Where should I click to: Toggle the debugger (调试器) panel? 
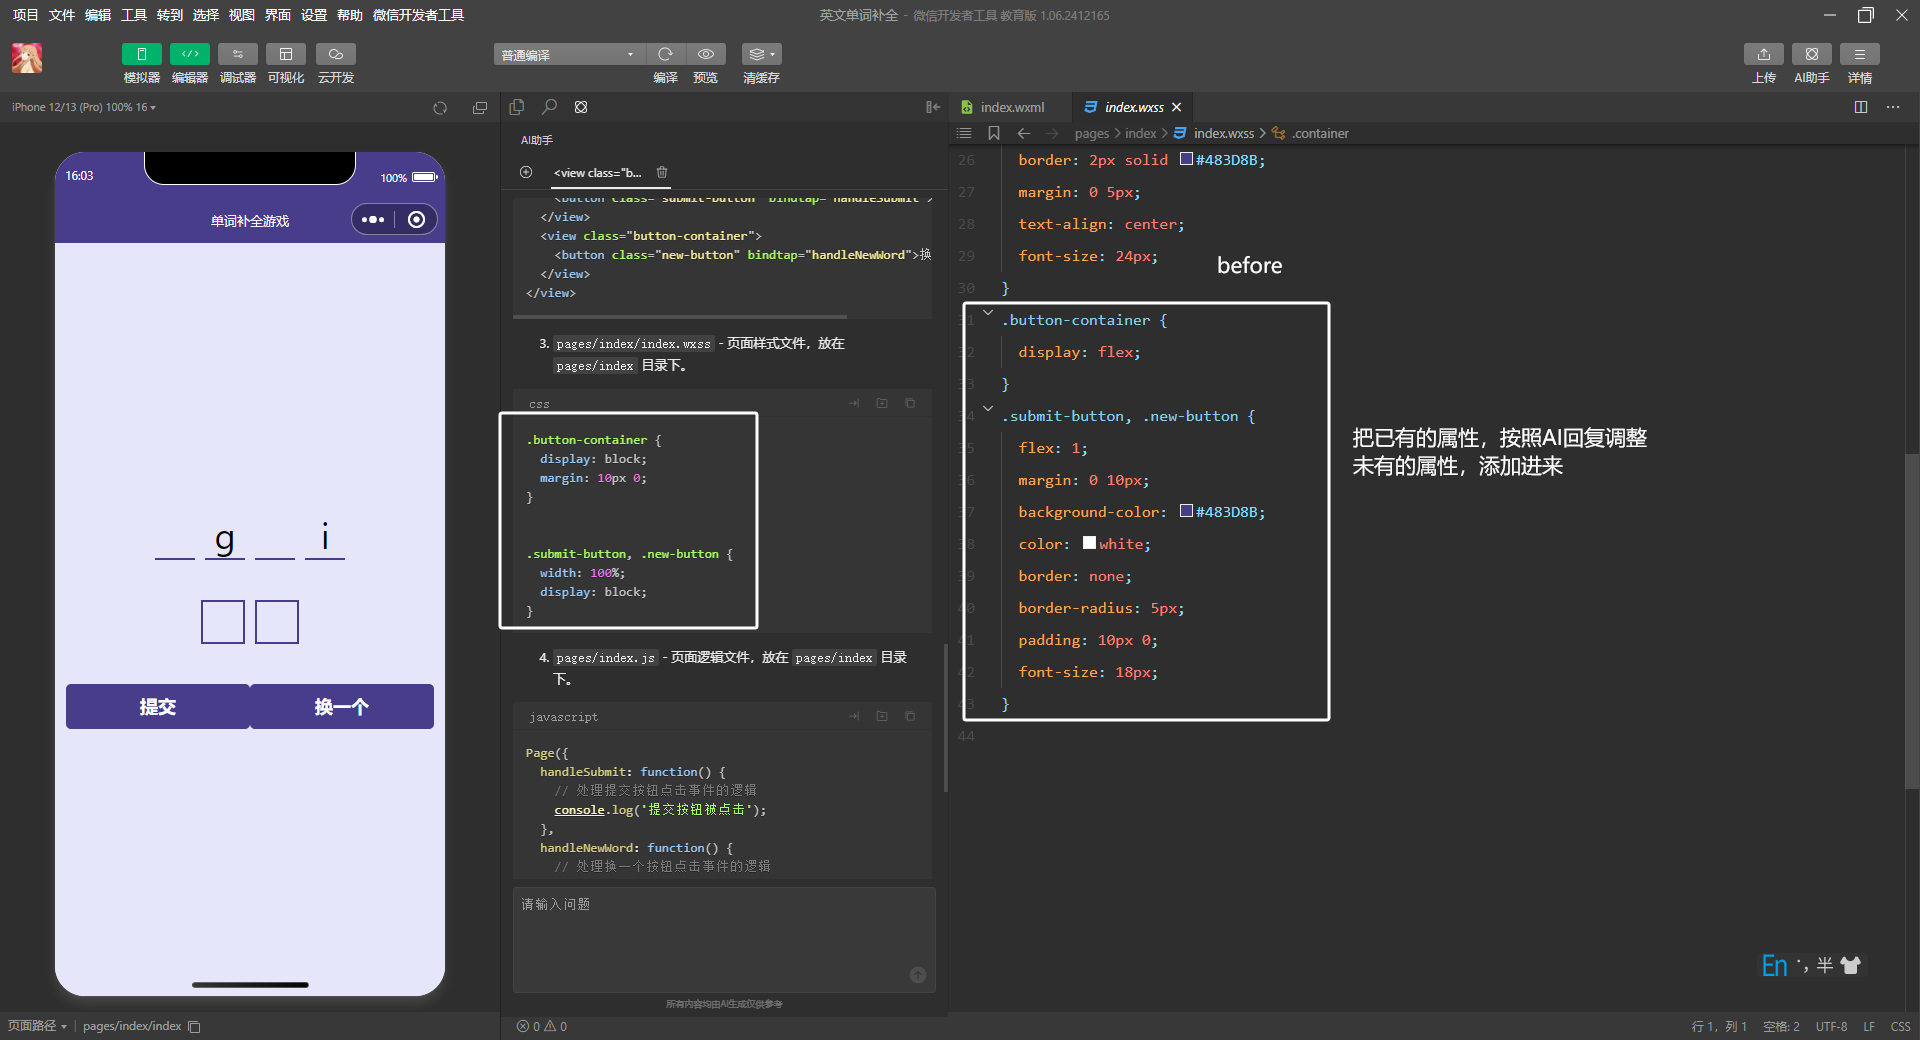click(x=237, y=54)
